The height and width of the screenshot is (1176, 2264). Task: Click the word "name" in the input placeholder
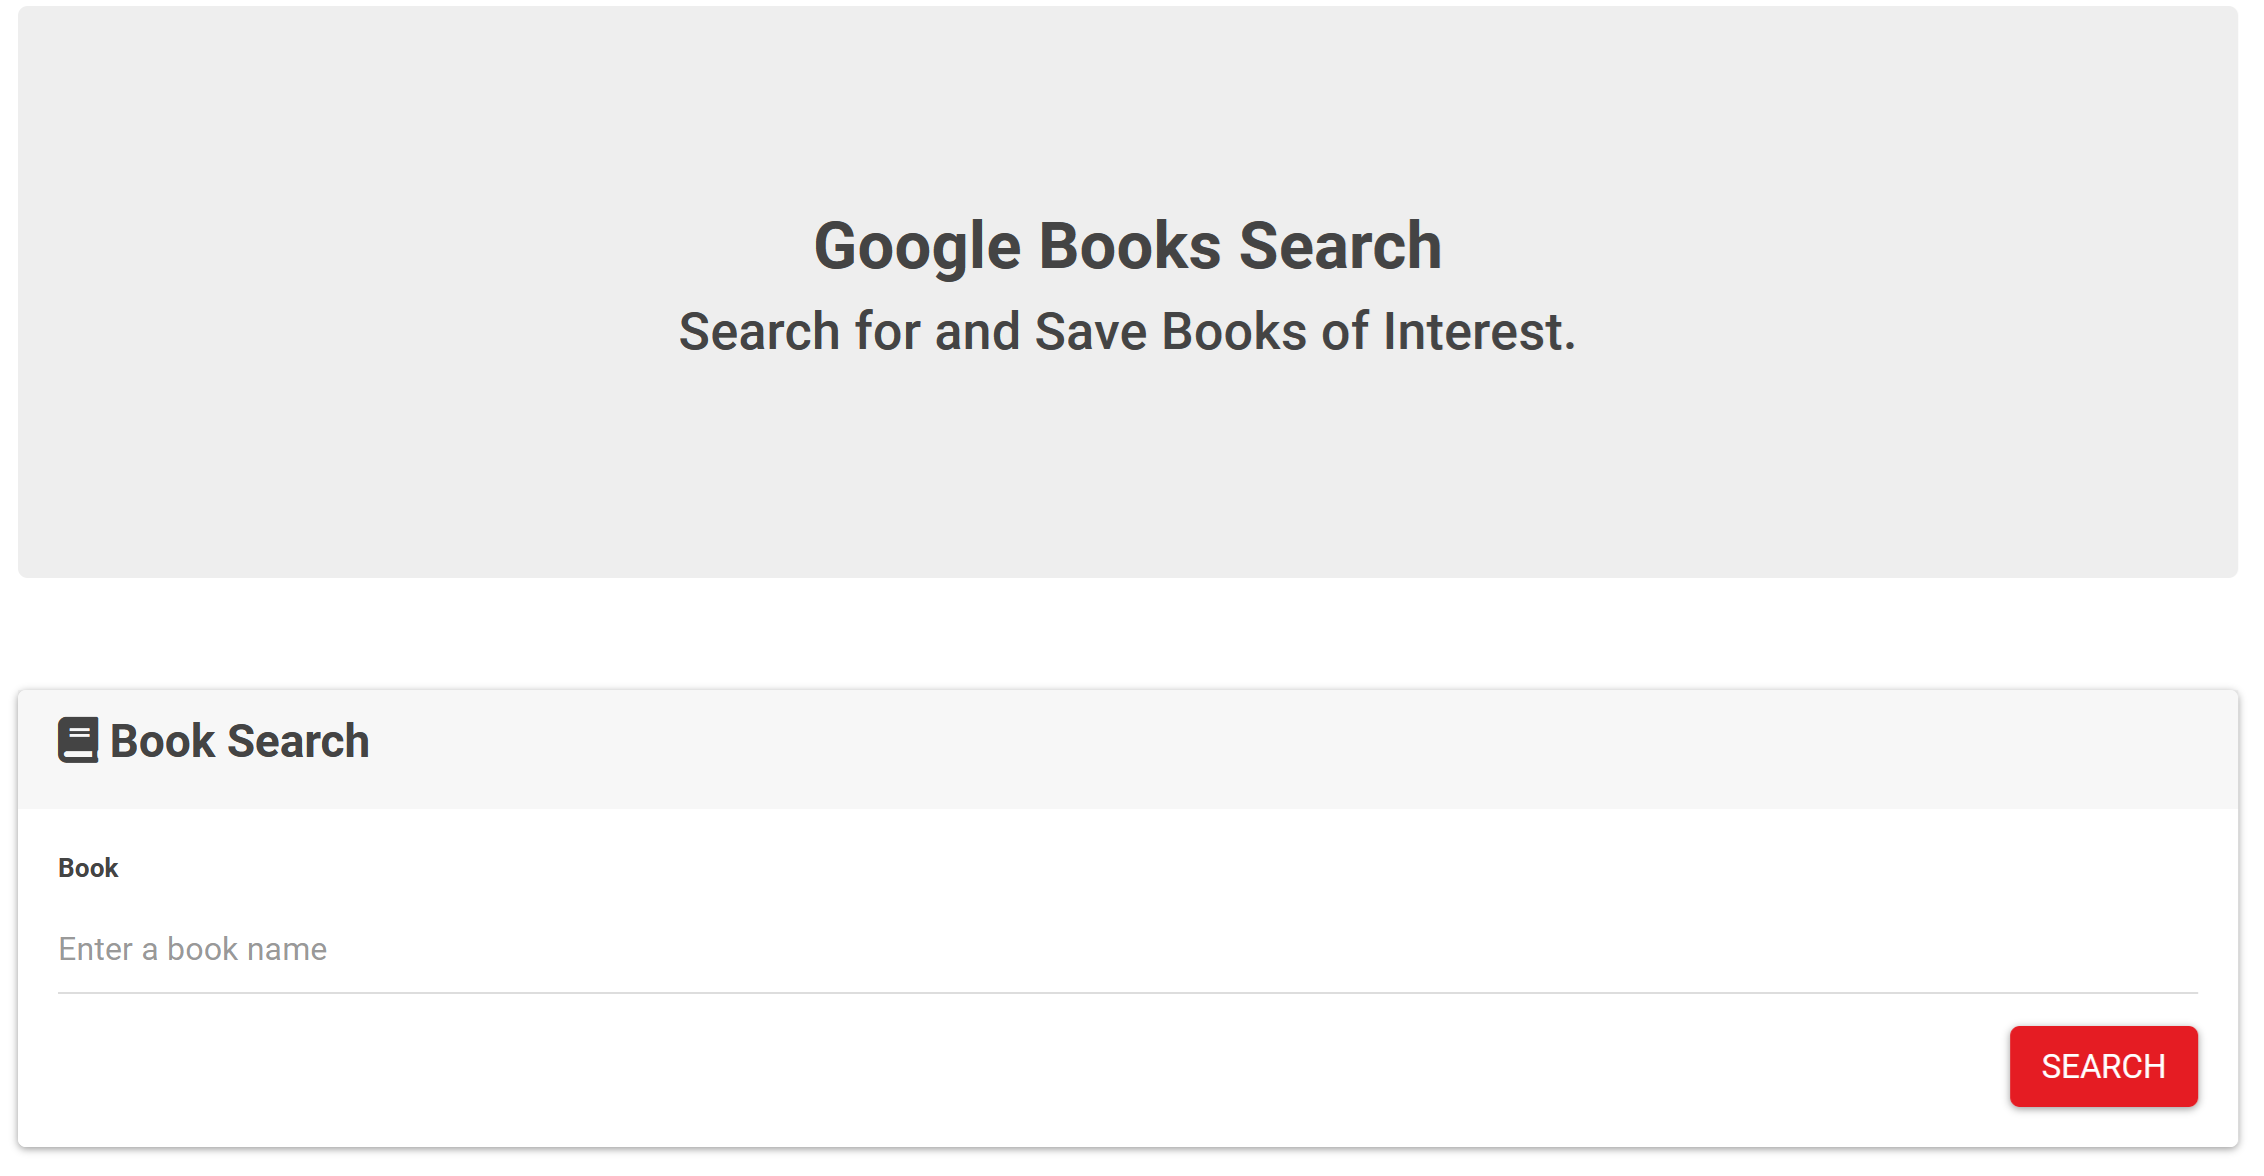coord(287,949)
